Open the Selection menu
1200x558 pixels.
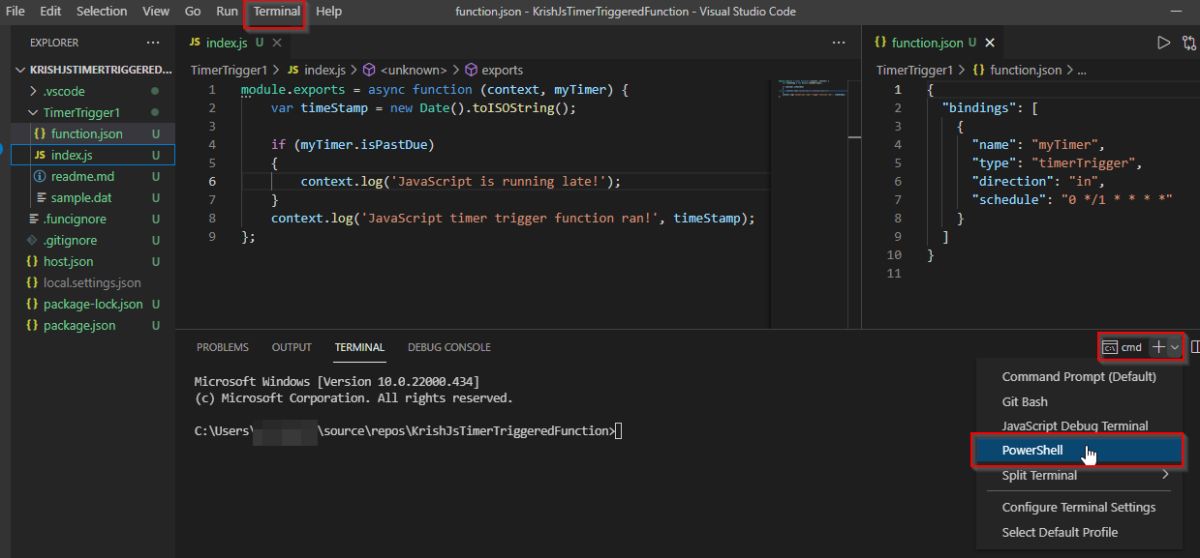click(102, 11)
